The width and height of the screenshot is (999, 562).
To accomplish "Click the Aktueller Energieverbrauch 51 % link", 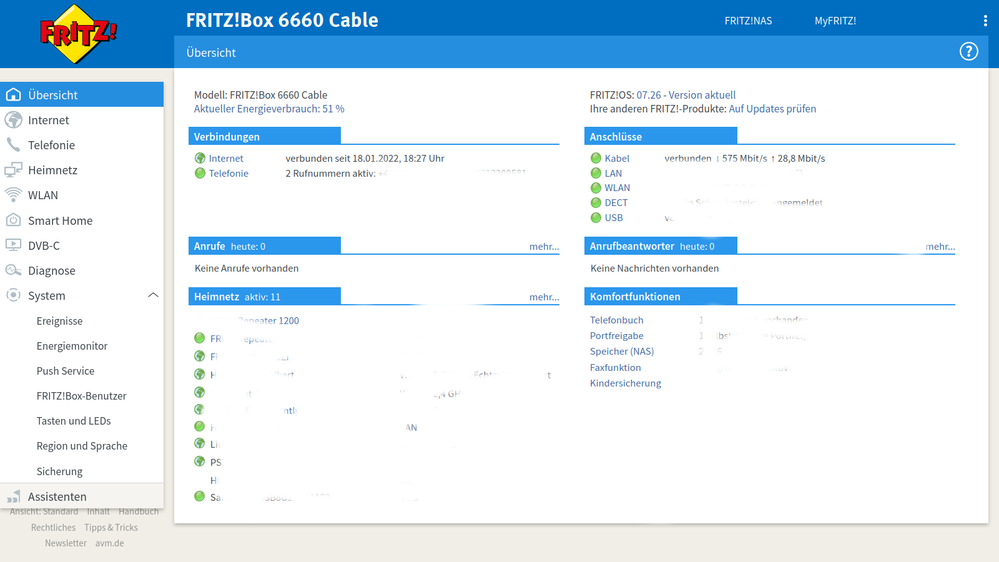I will 269,109.
